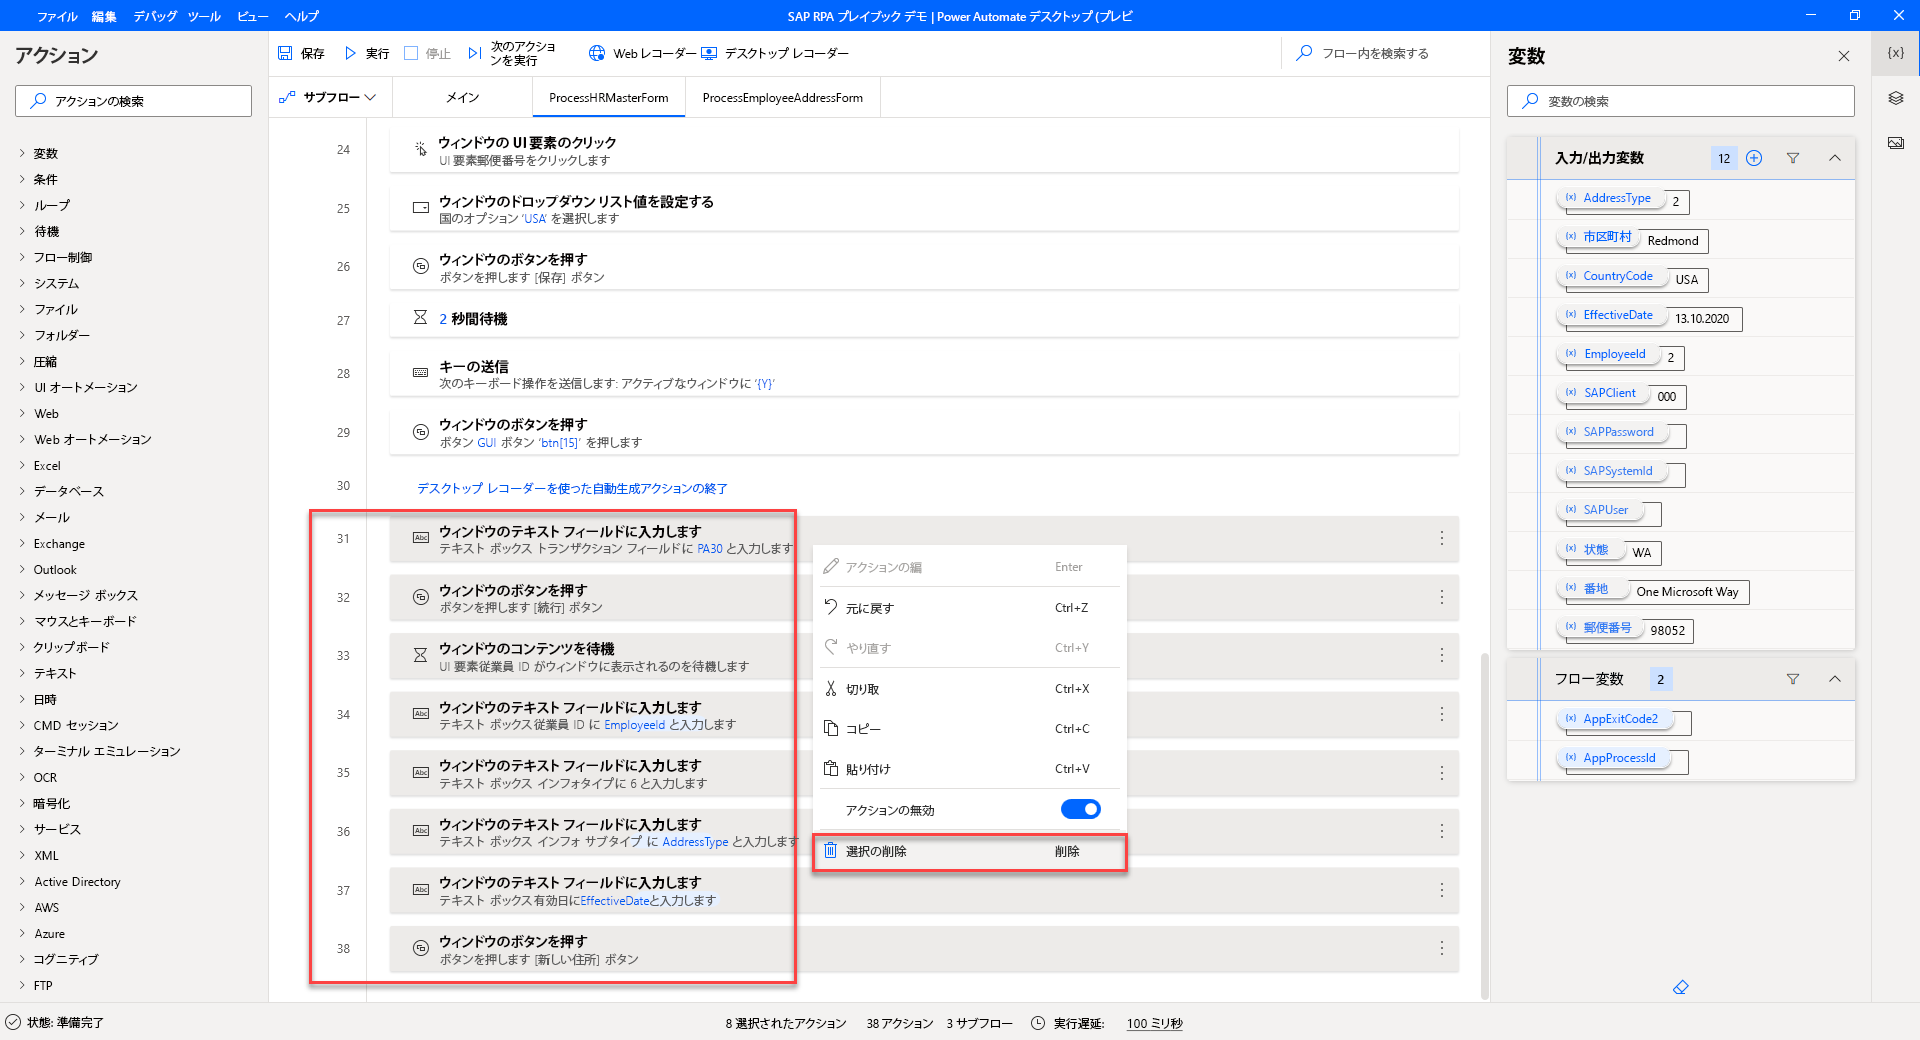Screen dimensions: 1920x1040
Task: Open the デスクトップ レコーダー
Action: click(775, 53)
